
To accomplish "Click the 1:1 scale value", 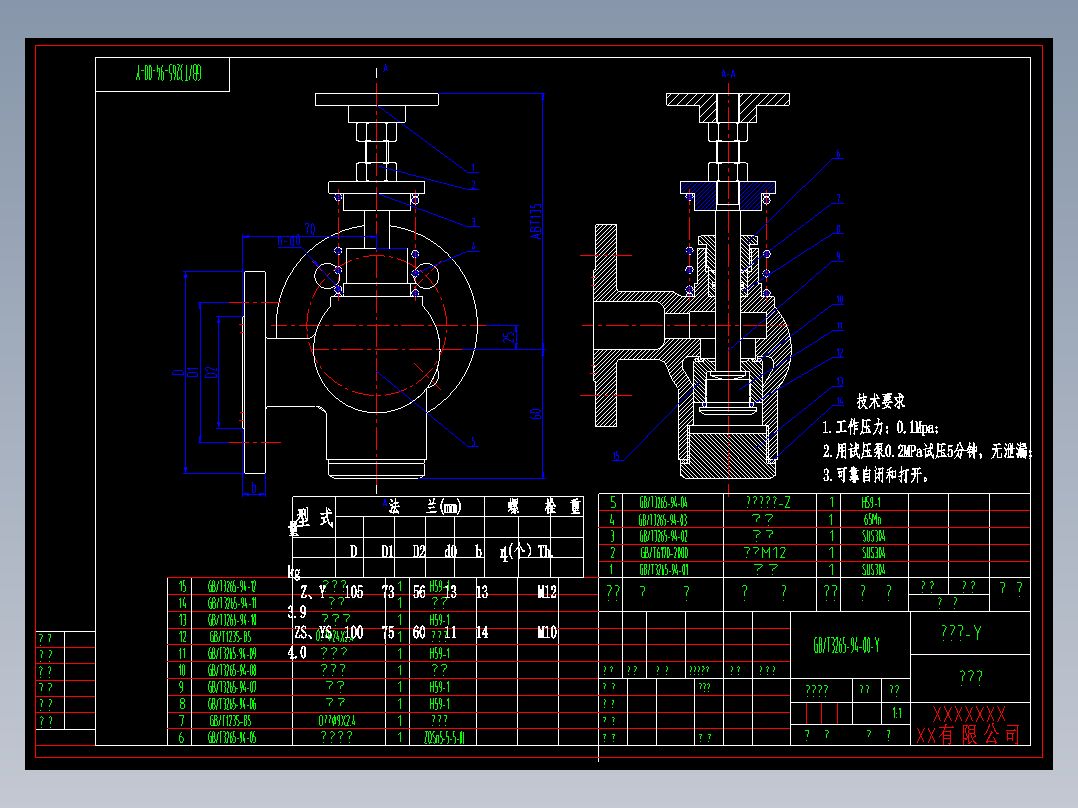I will tap(896, 713).
